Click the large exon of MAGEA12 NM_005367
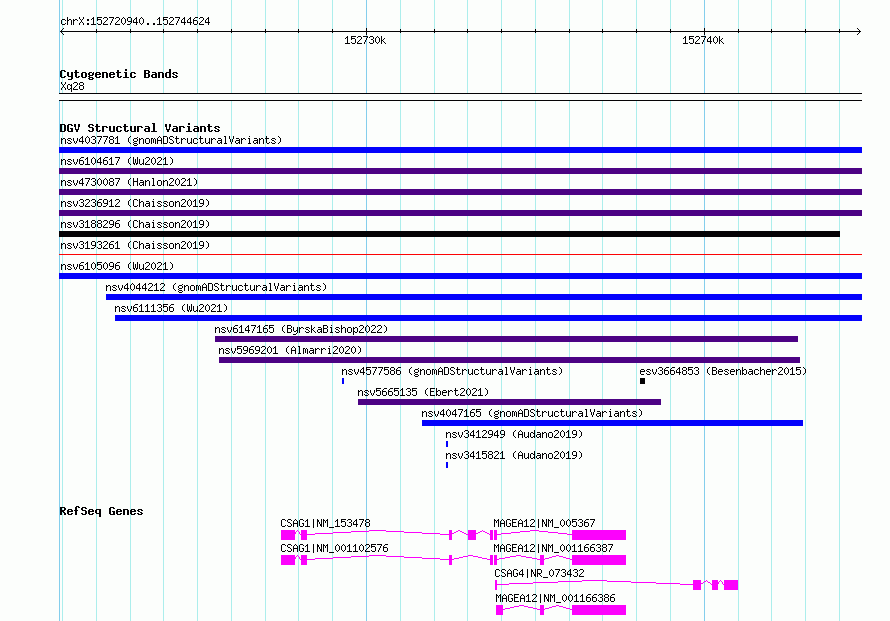This screenshot has height=621, width=890. 599,535
